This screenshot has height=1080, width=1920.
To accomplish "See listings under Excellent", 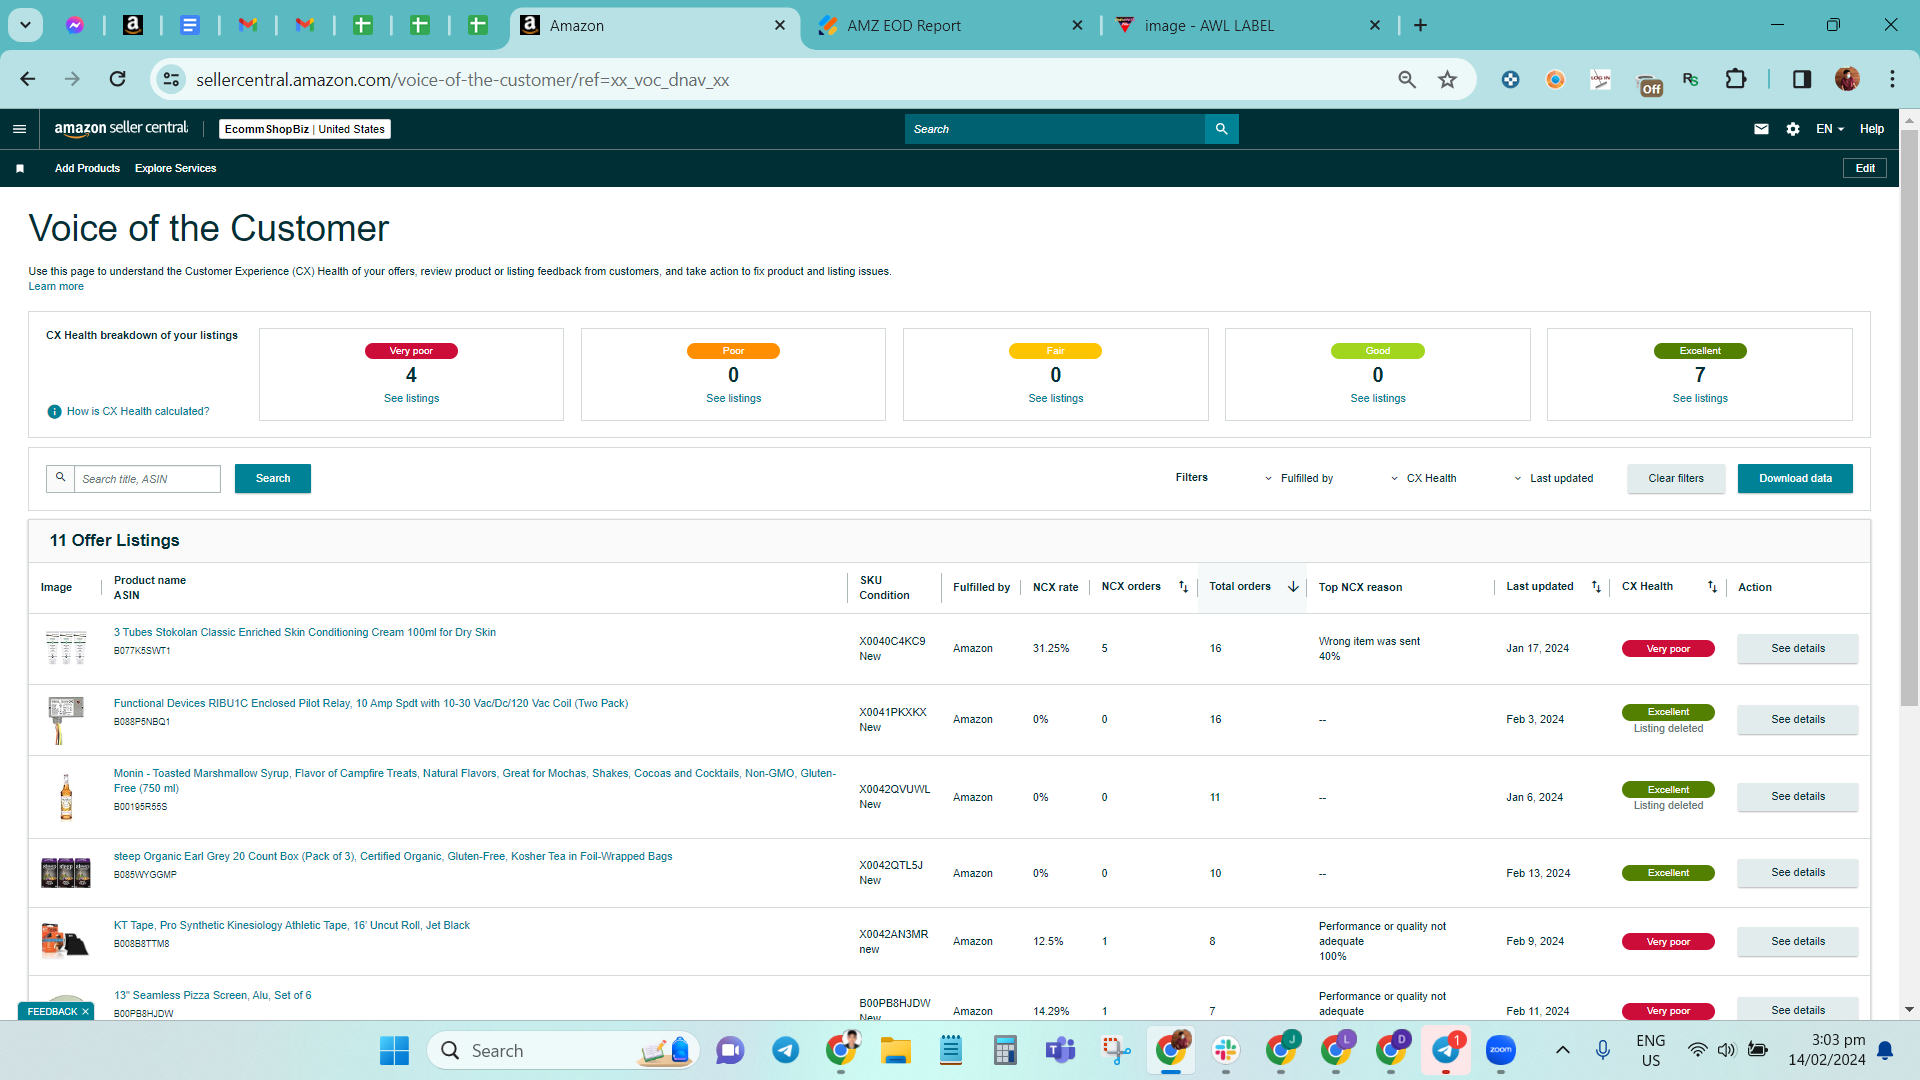I will tap(1700, 399).
